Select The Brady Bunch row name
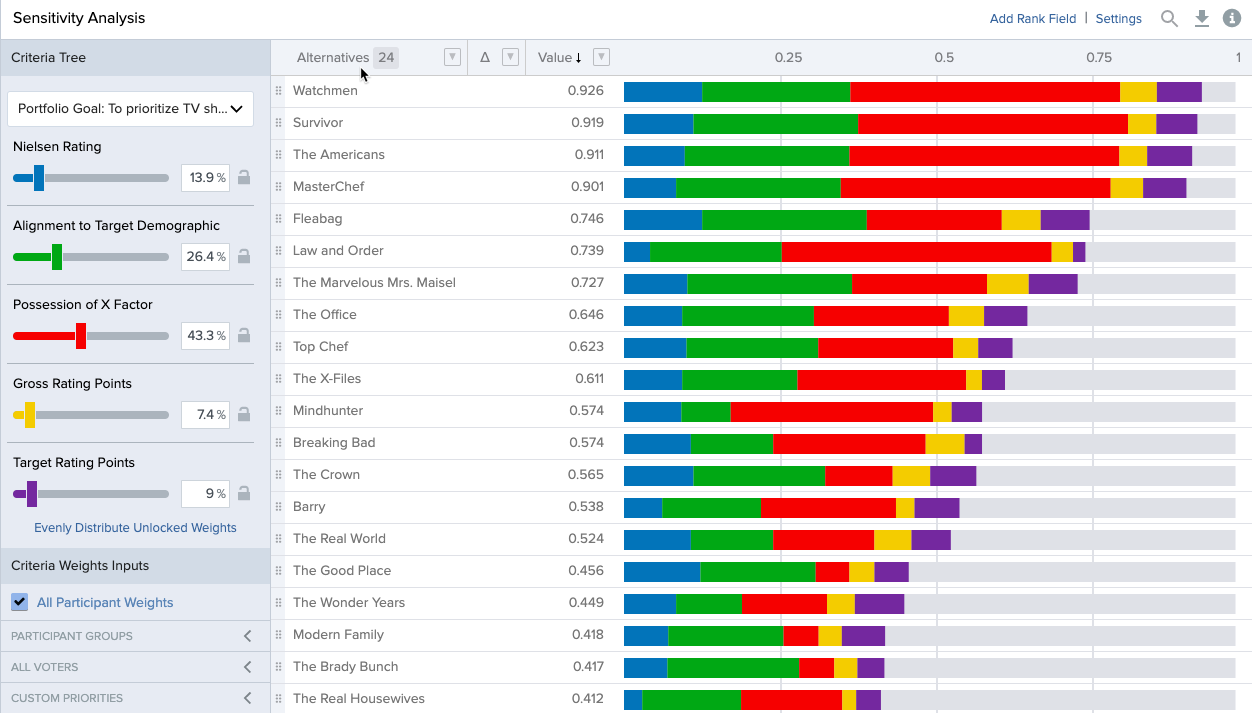The height and width of the screenshot is (713, 1252). (x=346, y=667)
